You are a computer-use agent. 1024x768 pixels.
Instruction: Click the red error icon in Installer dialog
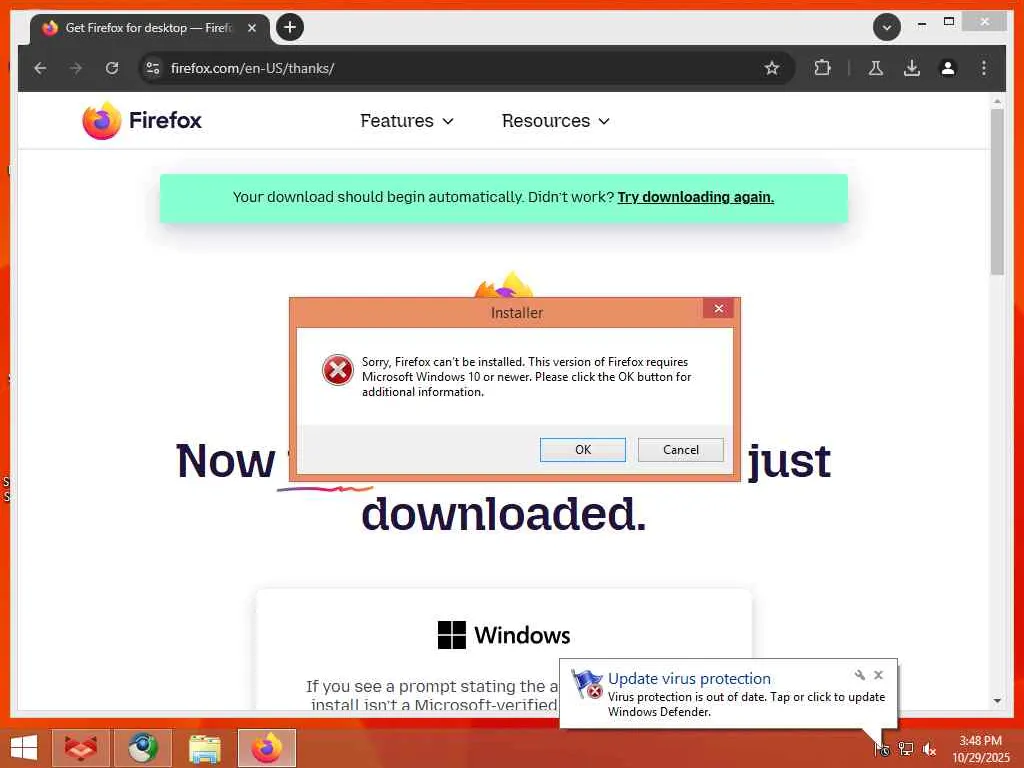tap(338, 370)
